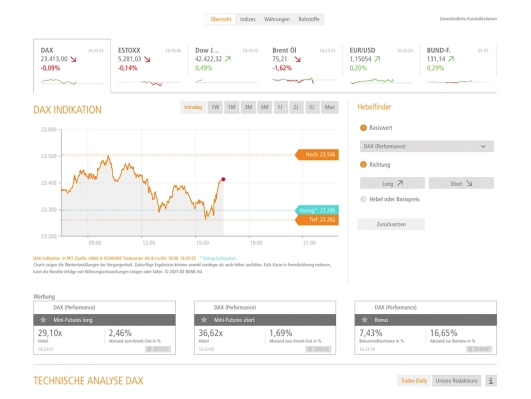531x399 pixels.
Task: Click star icon on Mini-Futures short
Action: point(204,320)
